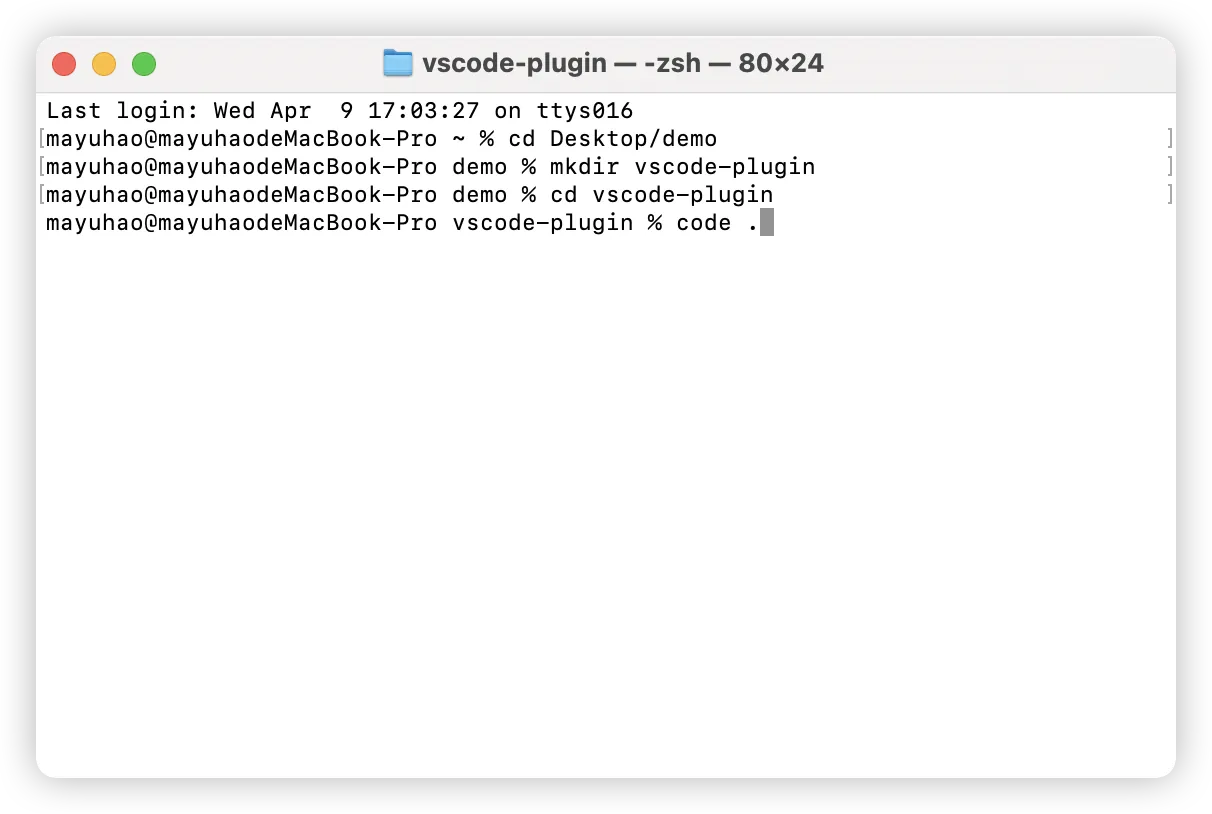Screen dimensions: 1212x814
Task: Click the 'mkdir' command word
Action: (585, 166)
